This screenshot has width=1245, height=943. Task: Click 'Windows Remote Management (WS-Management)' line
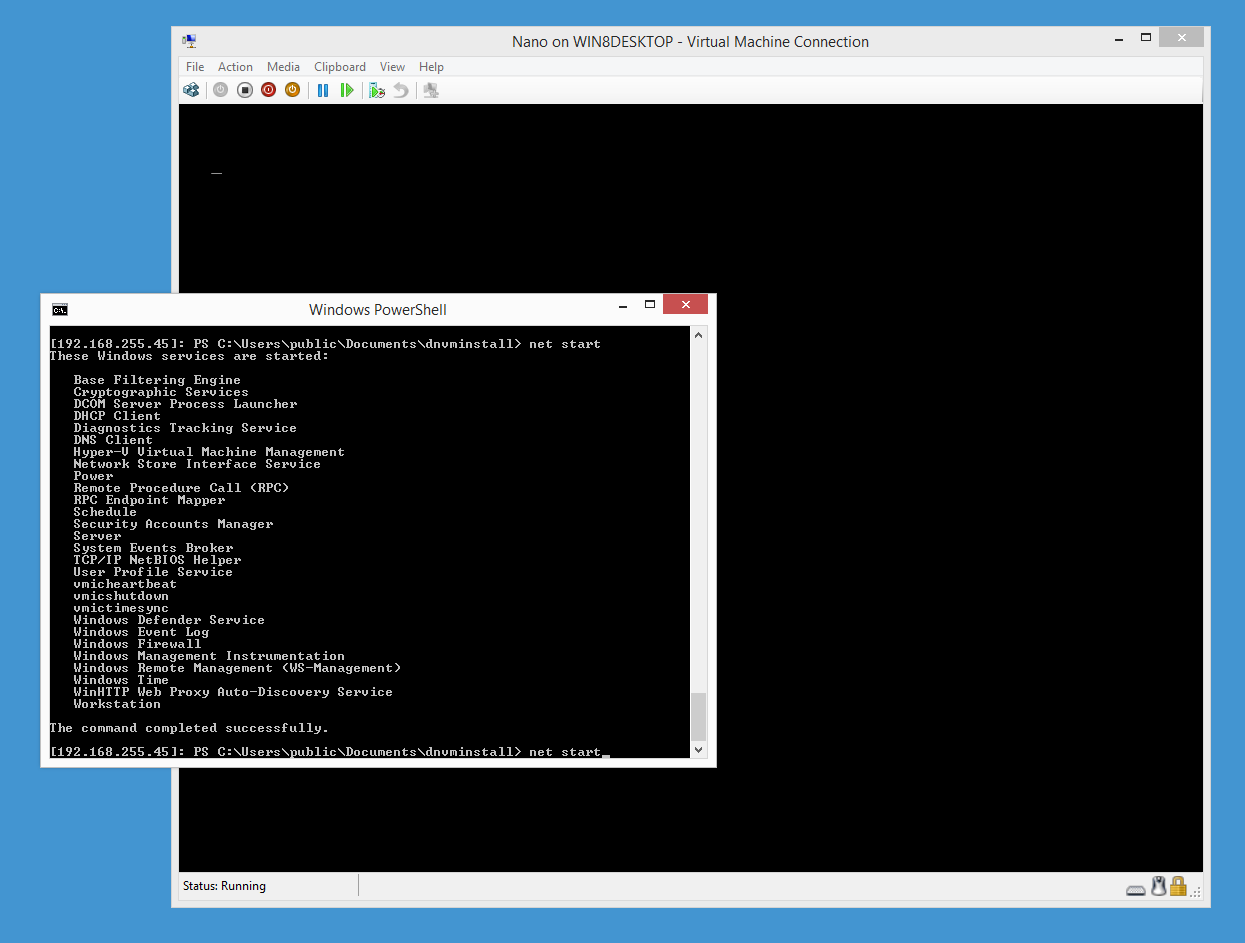pos(237,668)
